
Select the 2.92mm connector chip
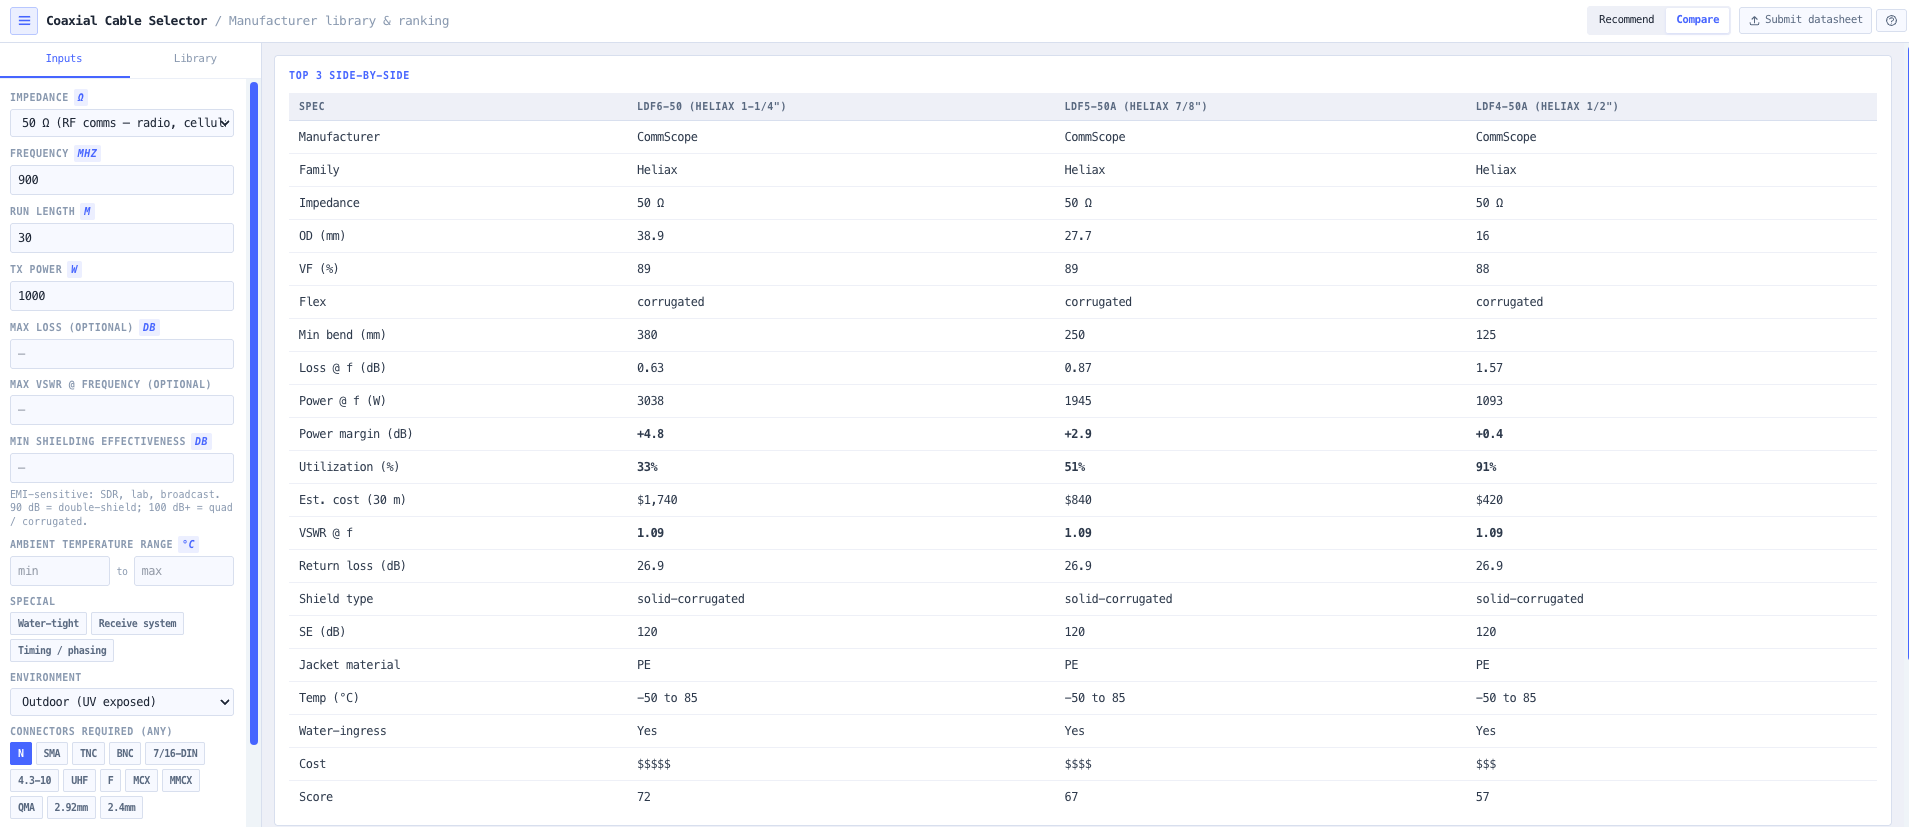(x=71, y=808)
